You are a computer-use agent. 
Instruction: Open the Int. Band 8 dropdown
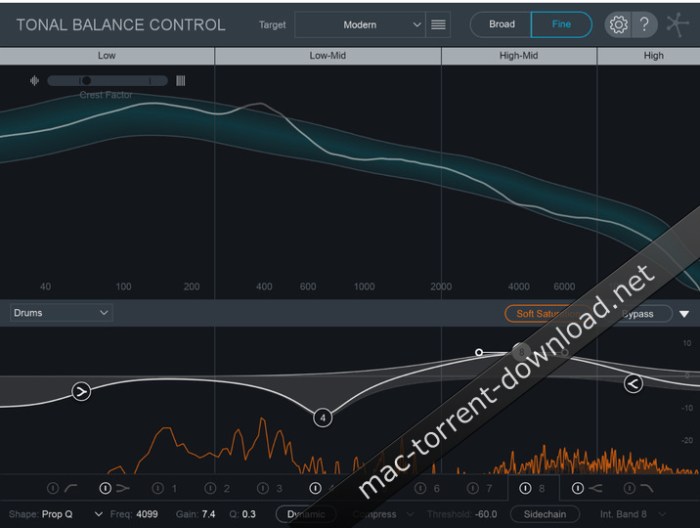tap(633, 514)
